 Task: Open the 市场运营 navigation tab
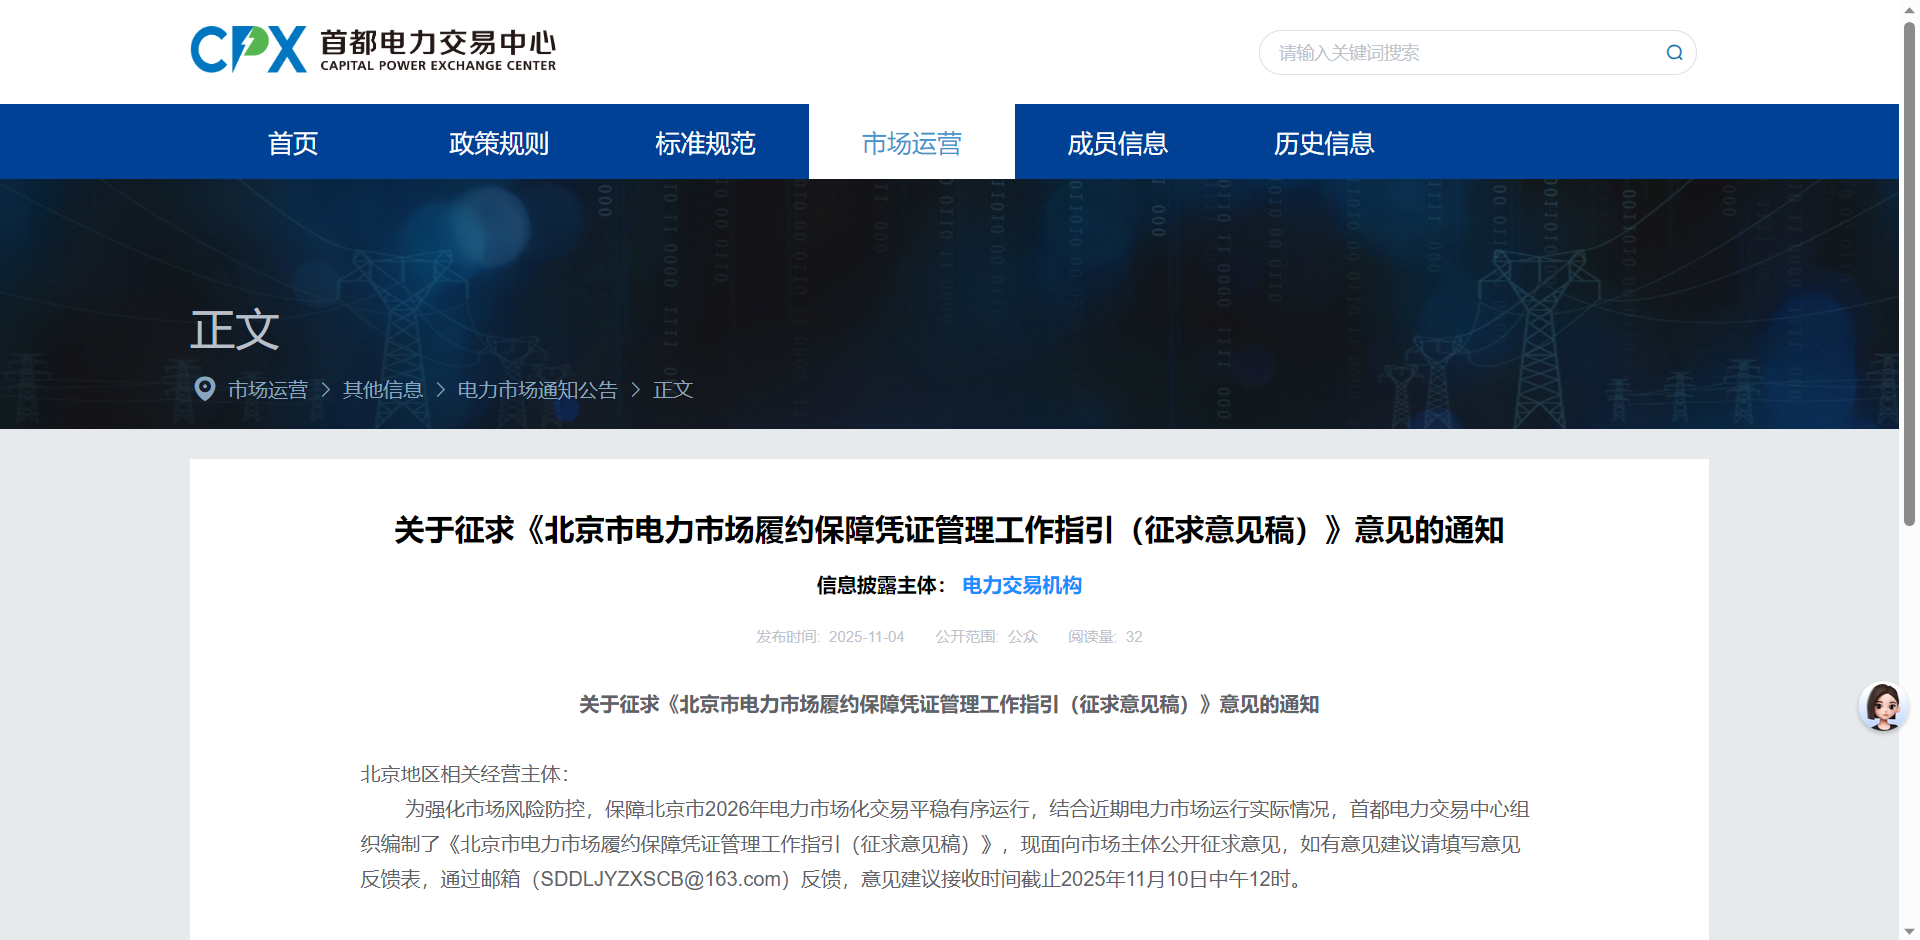click(x=911, y=143)
